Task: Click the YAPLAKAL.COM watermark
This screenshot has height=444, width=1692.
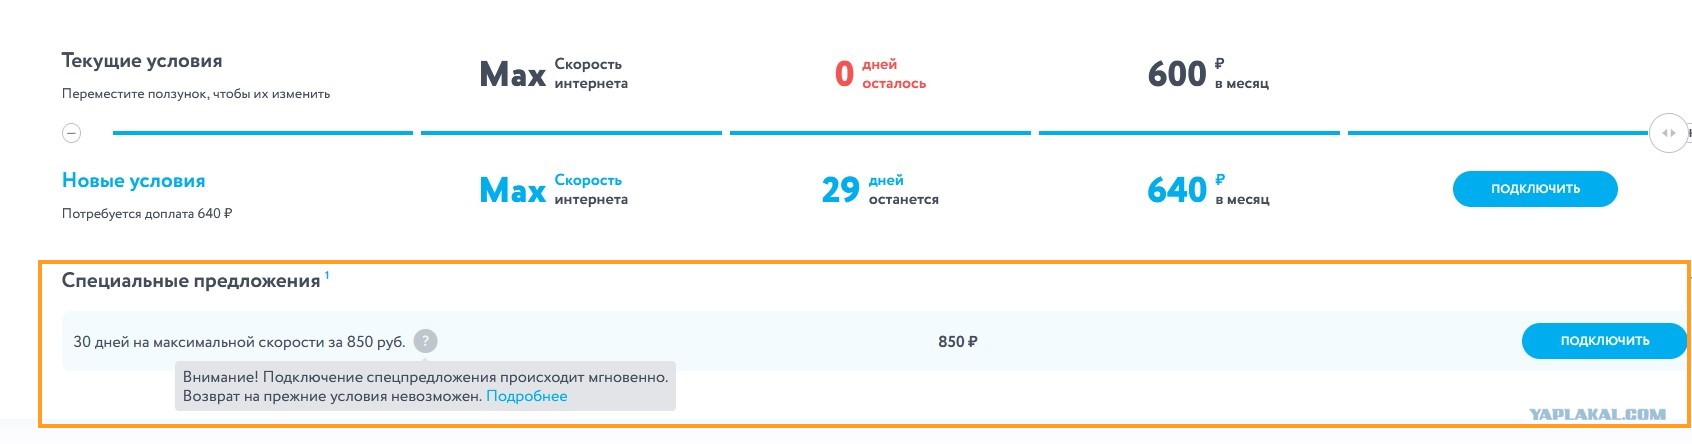Action: 1596,414
